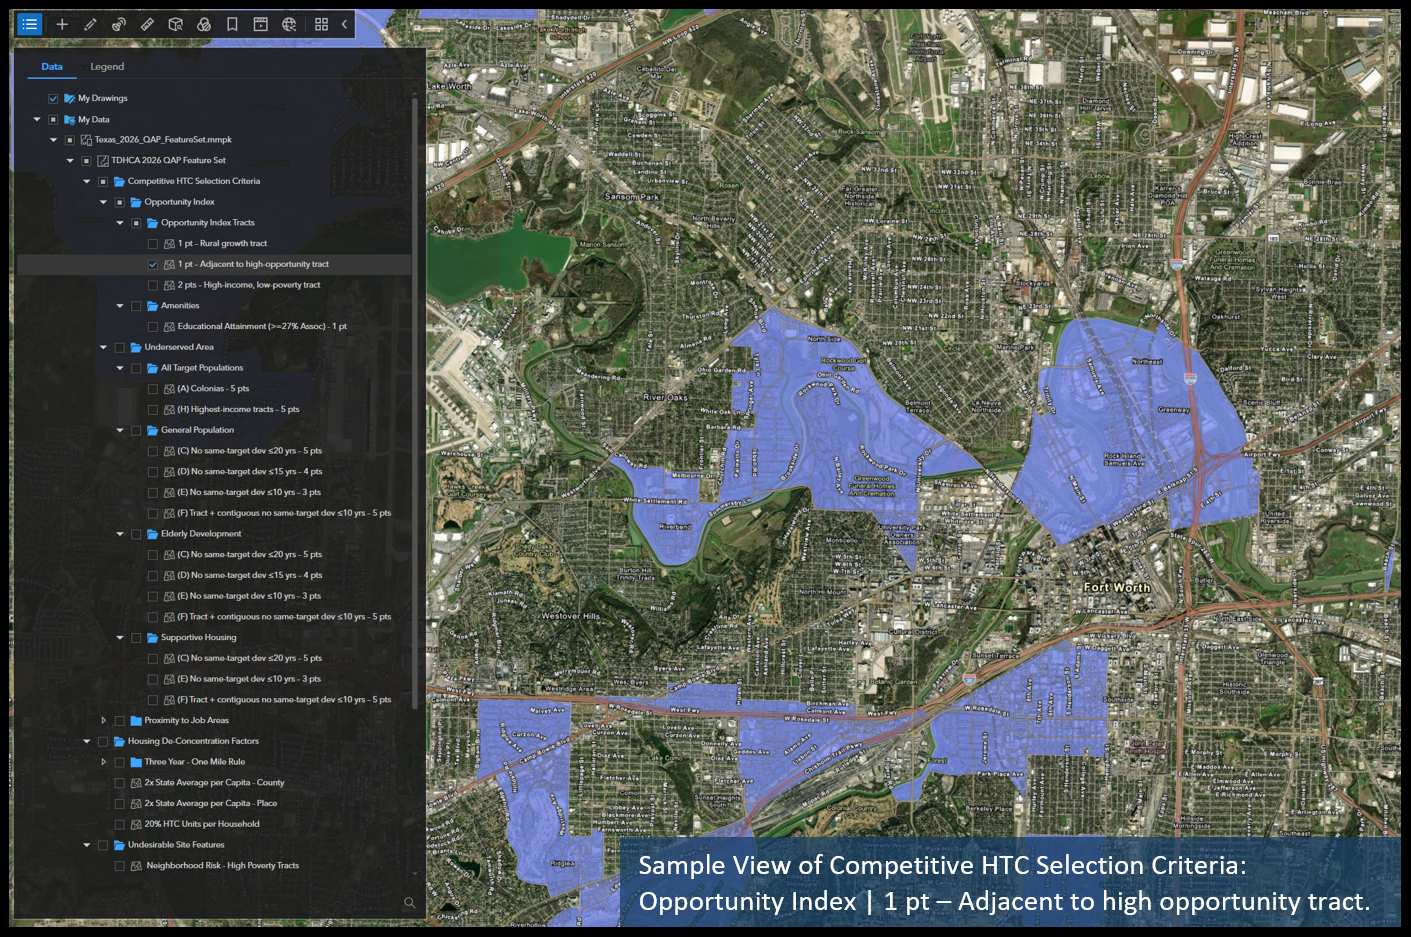Enable the 1 pt Rural growth tract layer
The image size is (1411, 937).
(153, 243)
